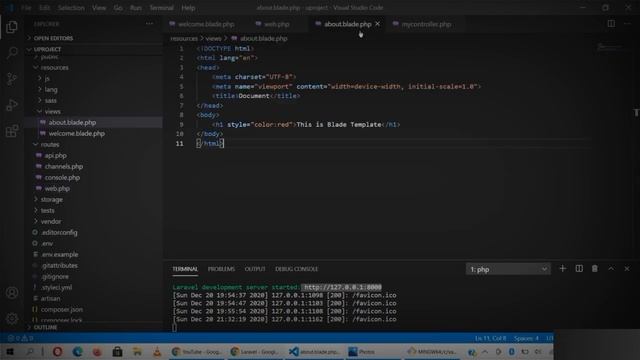
Task: Click views breadcrumb segment
Action: (x=213, y=38)
